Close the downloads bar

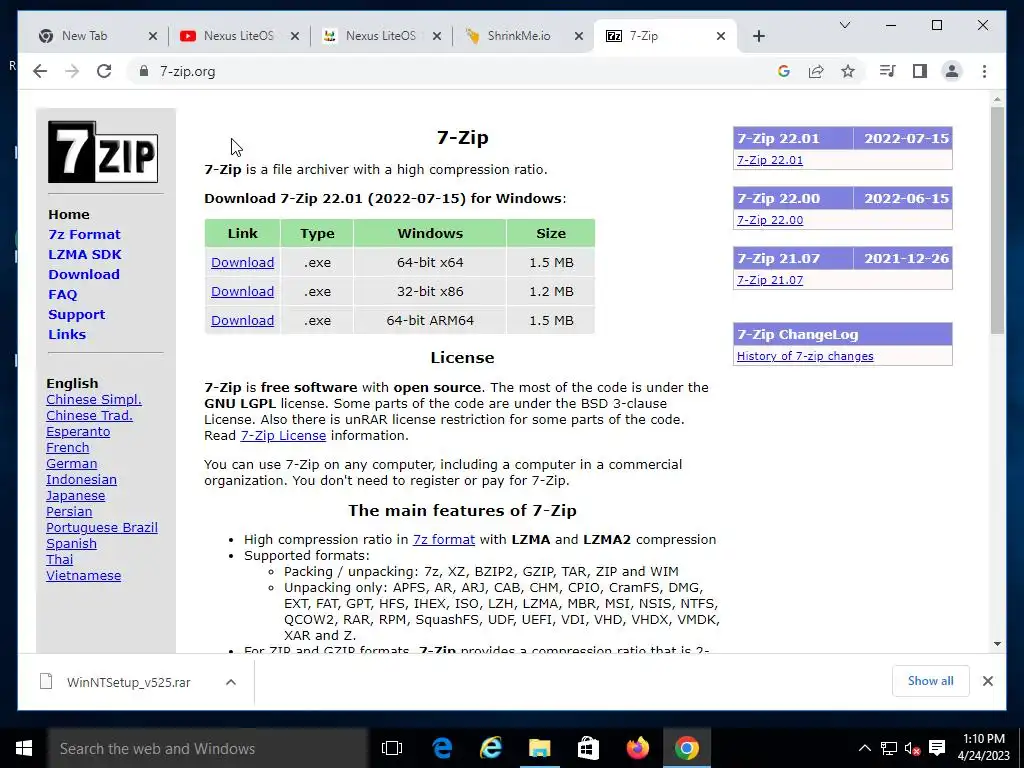pyautogui.click(x=987, y=681)
